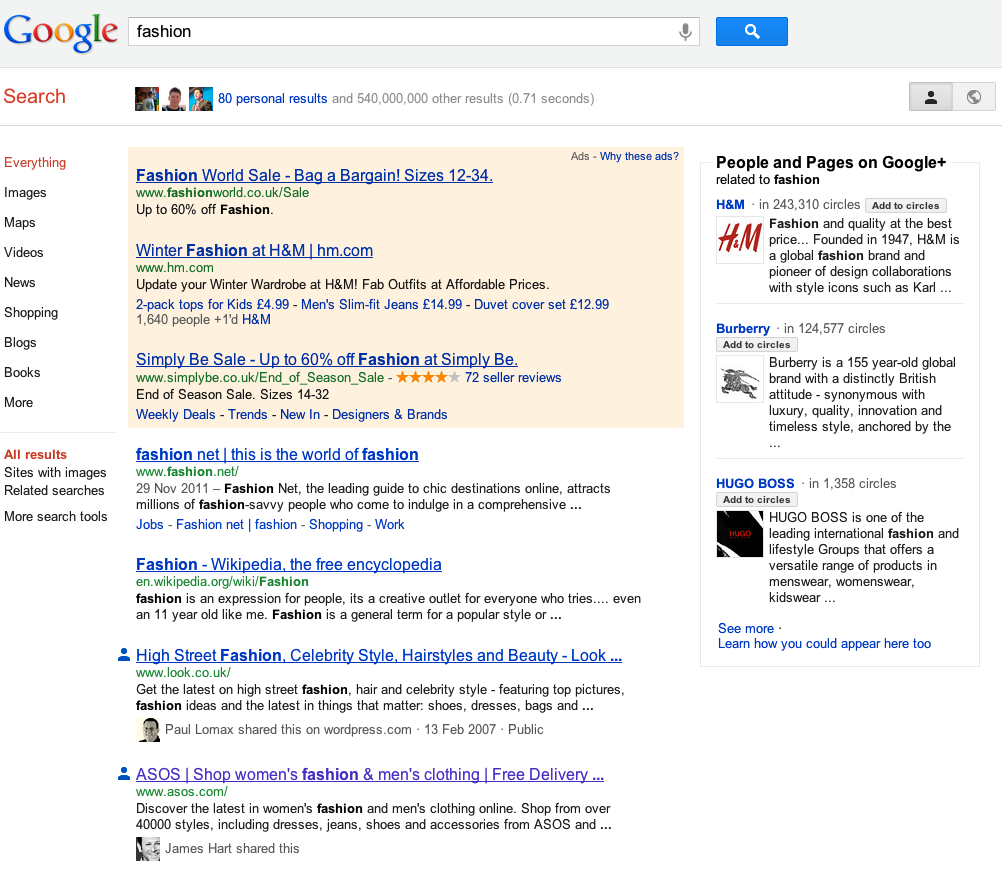Select Books search category
Viewport: 1002px width, 875px height.
(x=22, y=373)
